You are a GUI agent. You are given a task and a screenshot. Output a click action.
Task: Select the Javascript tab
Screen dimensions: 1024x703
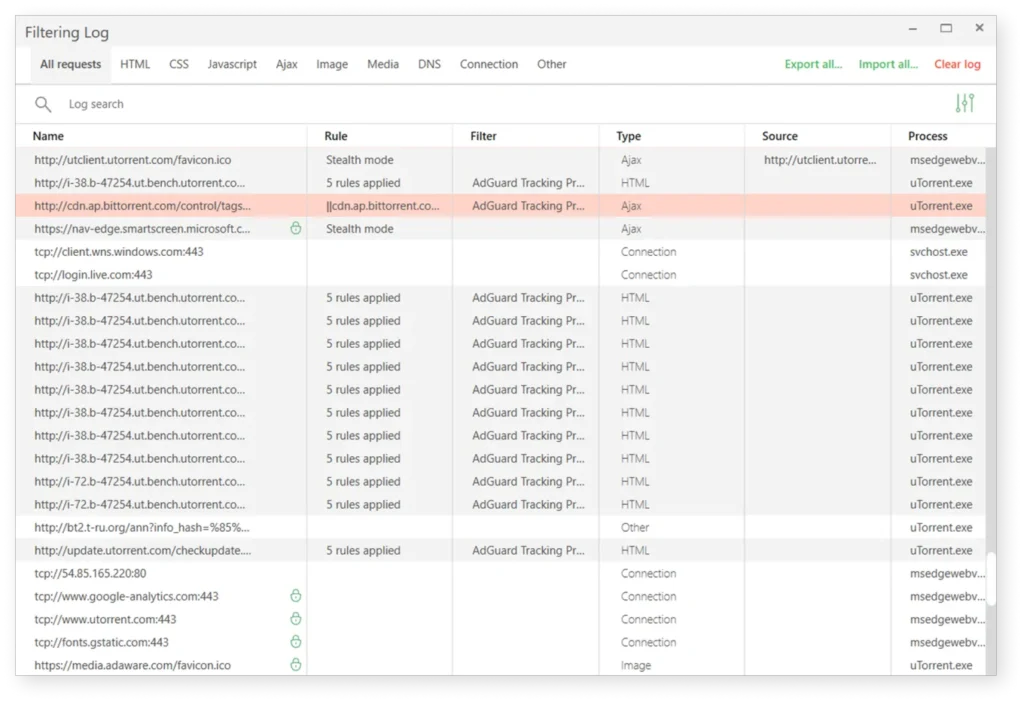232,64
